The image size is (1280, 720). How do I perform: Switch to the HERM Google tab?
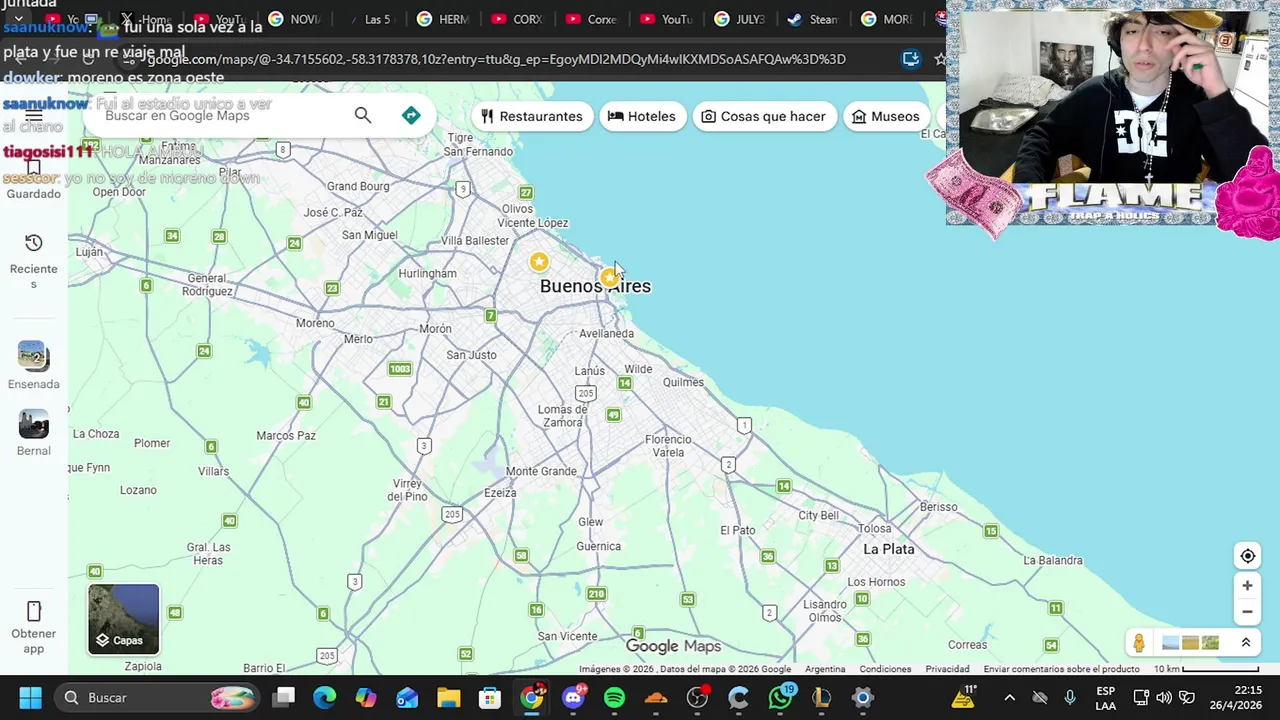coord(442,19)
